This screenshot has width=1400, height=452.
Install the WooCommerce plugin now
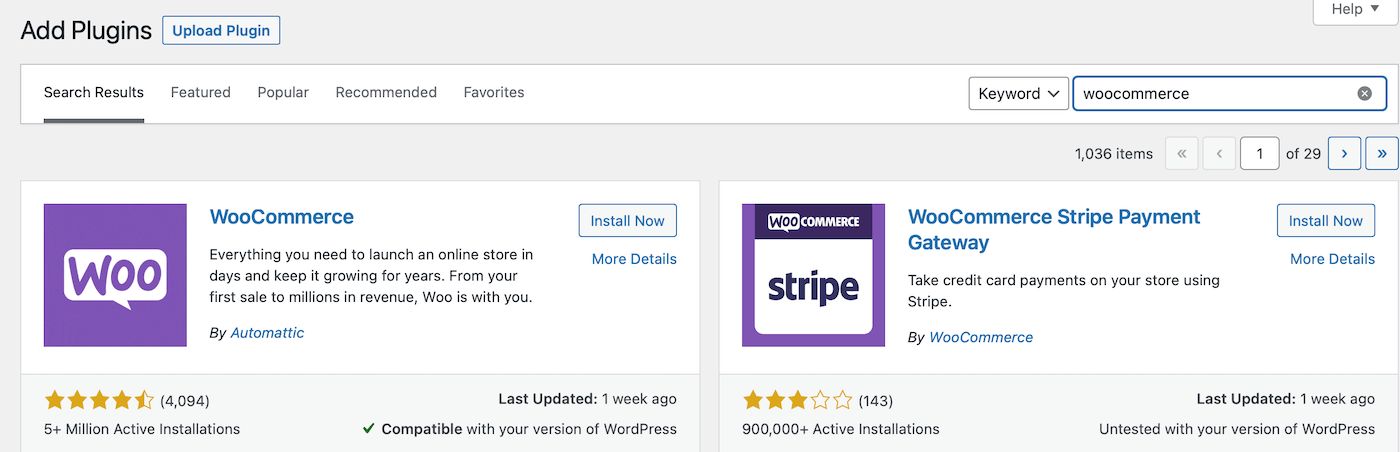[x=627, y=221]
